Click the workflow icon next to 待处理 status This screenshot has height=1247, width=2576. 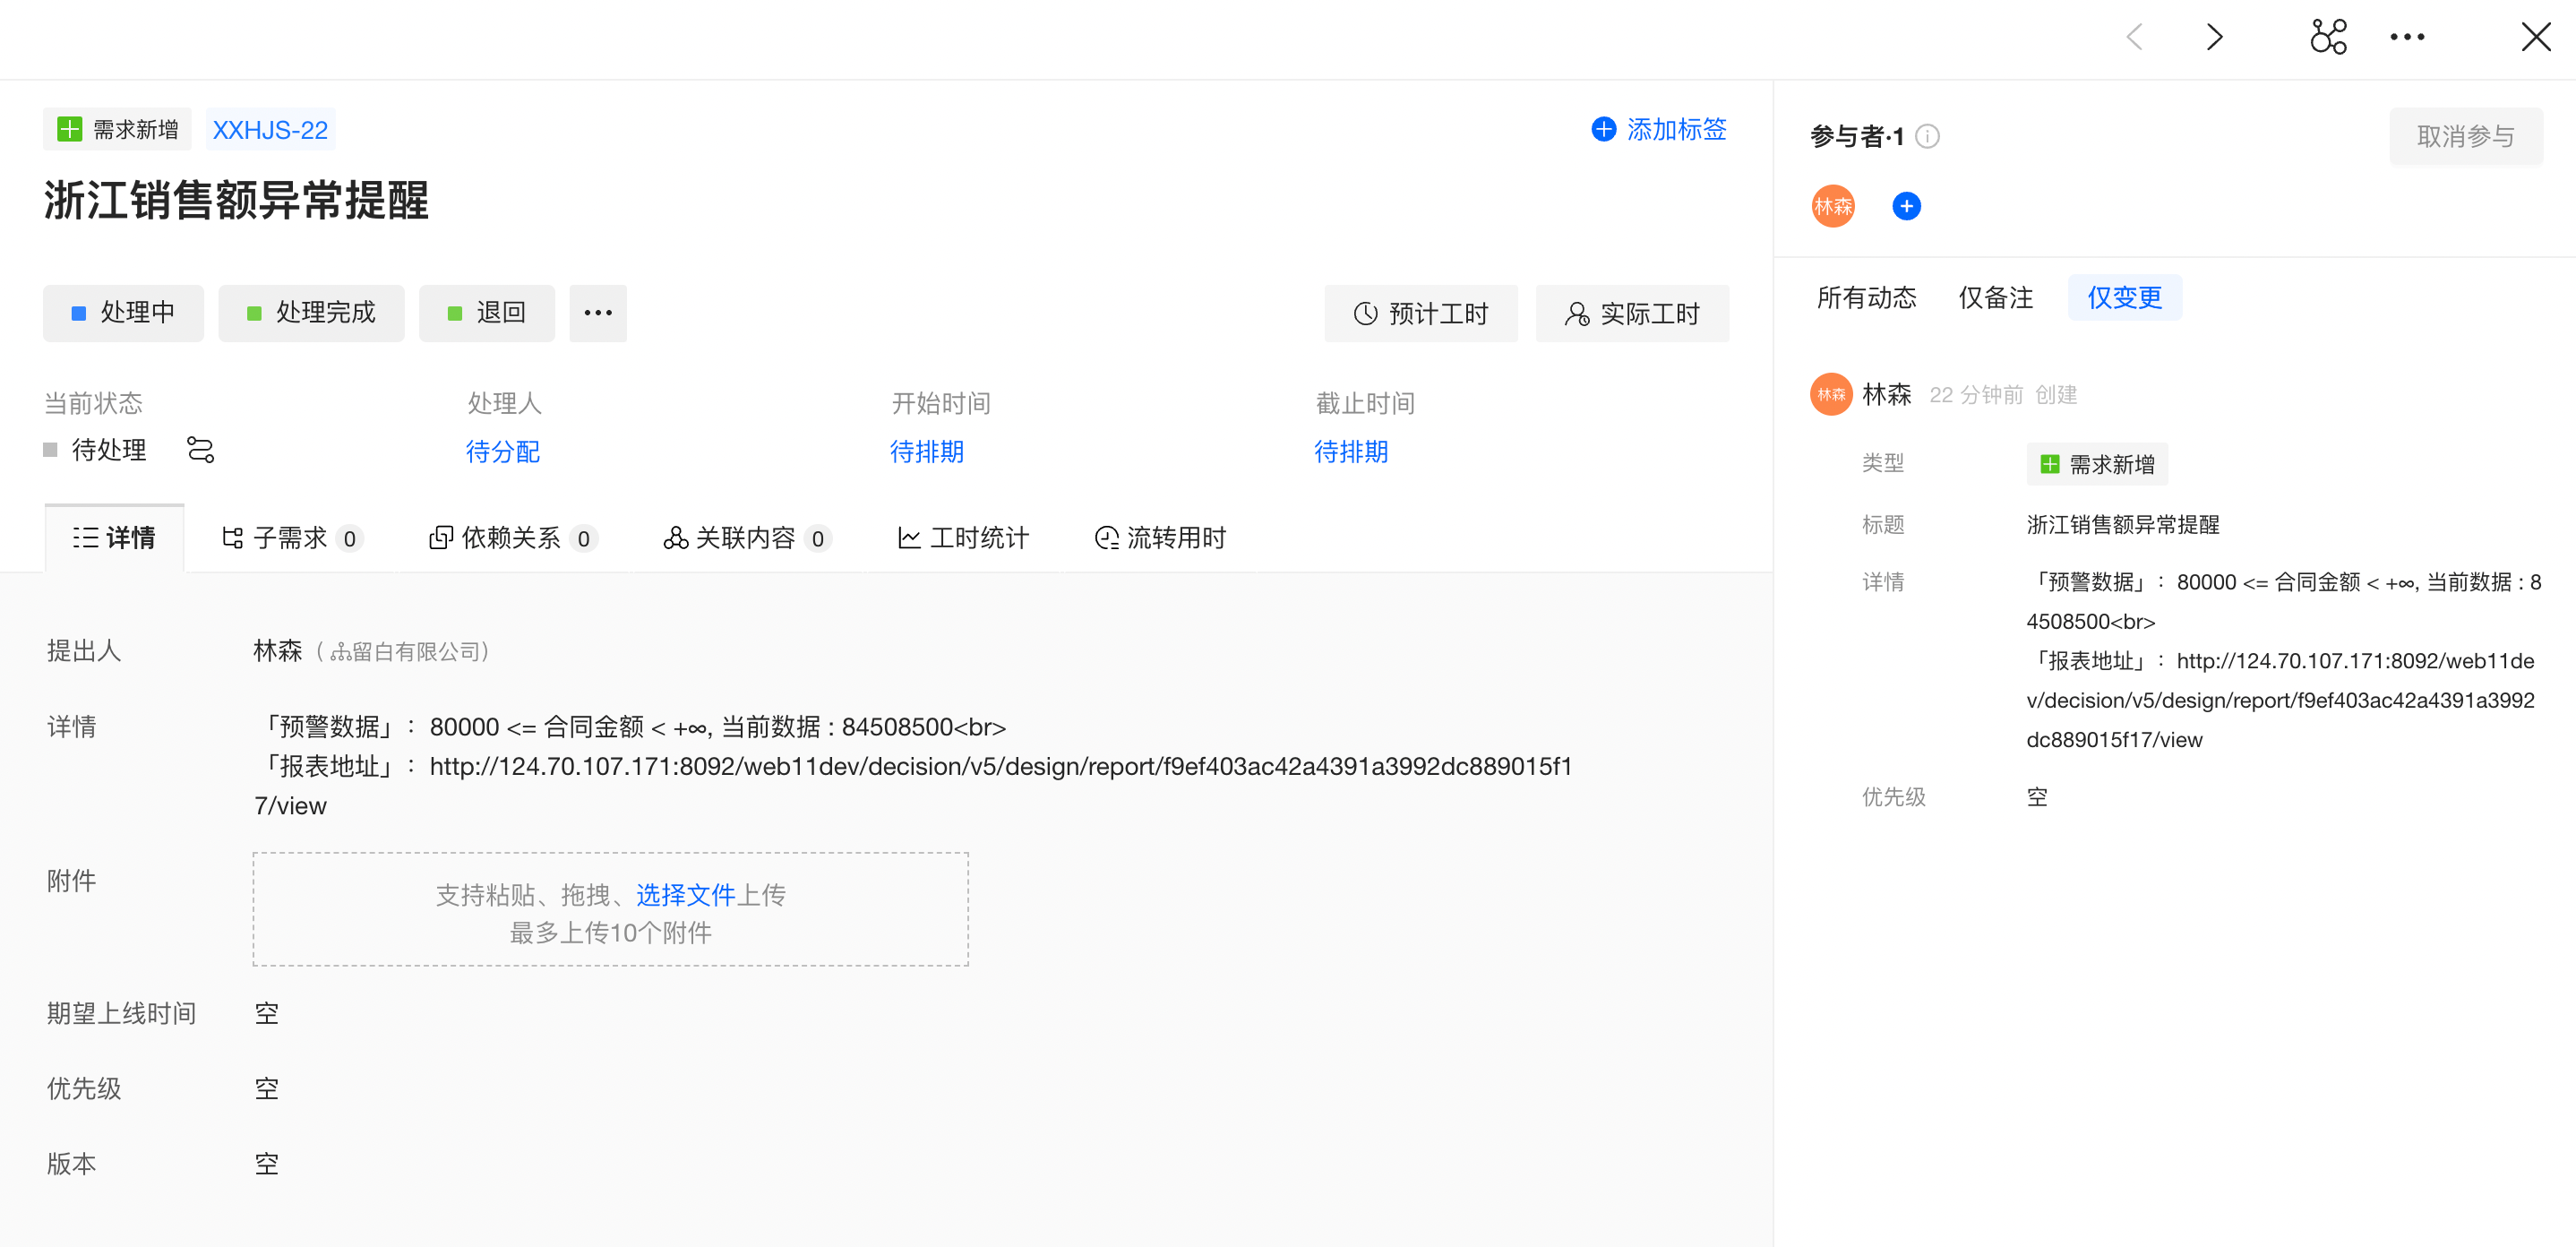tap(200, 450)
